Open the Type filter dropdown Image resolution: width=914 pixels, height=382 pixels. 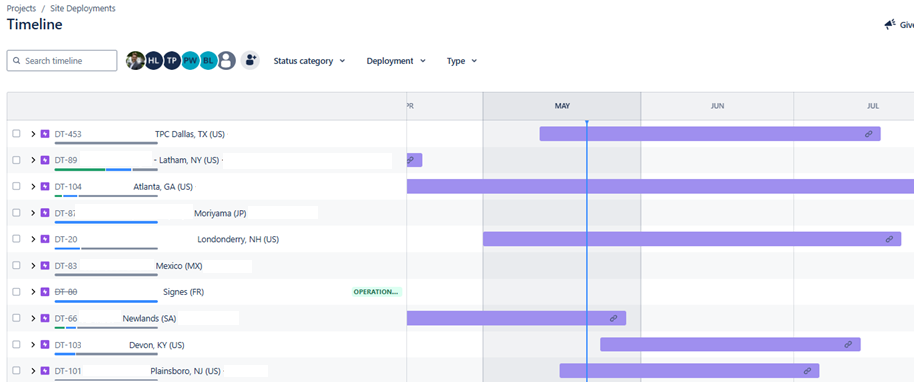[x=462, y=61]
